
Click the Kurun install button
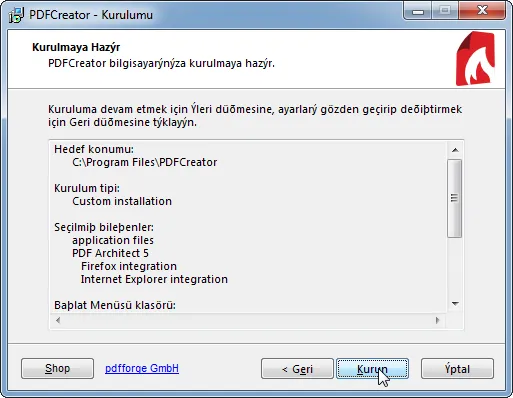coord(372,369)
